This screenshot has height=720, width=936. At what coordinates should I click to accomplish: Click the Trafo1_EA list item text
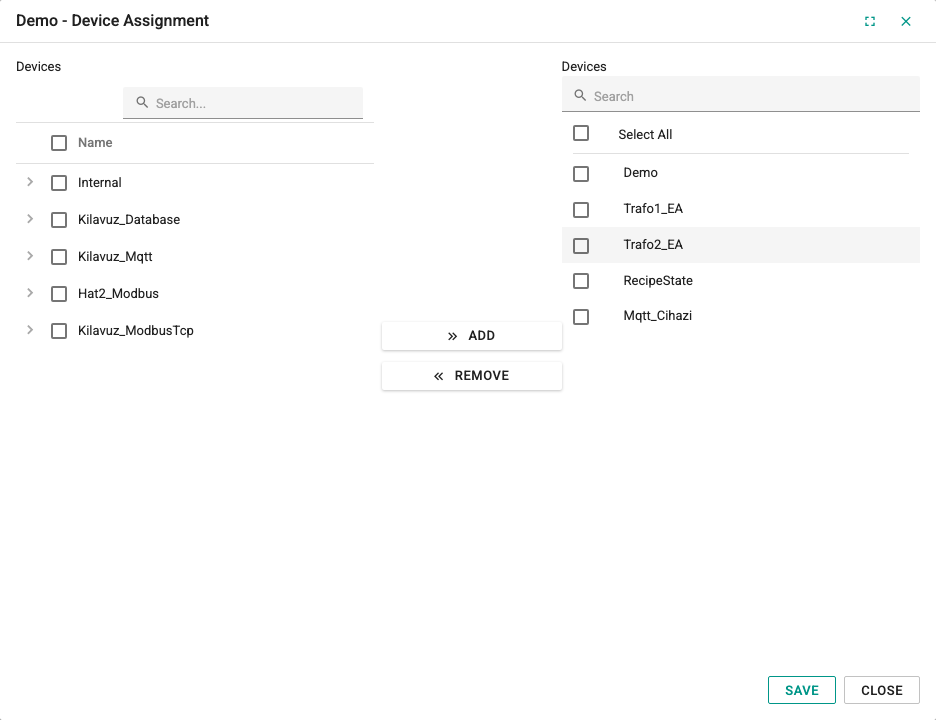[x=653, y=208]
